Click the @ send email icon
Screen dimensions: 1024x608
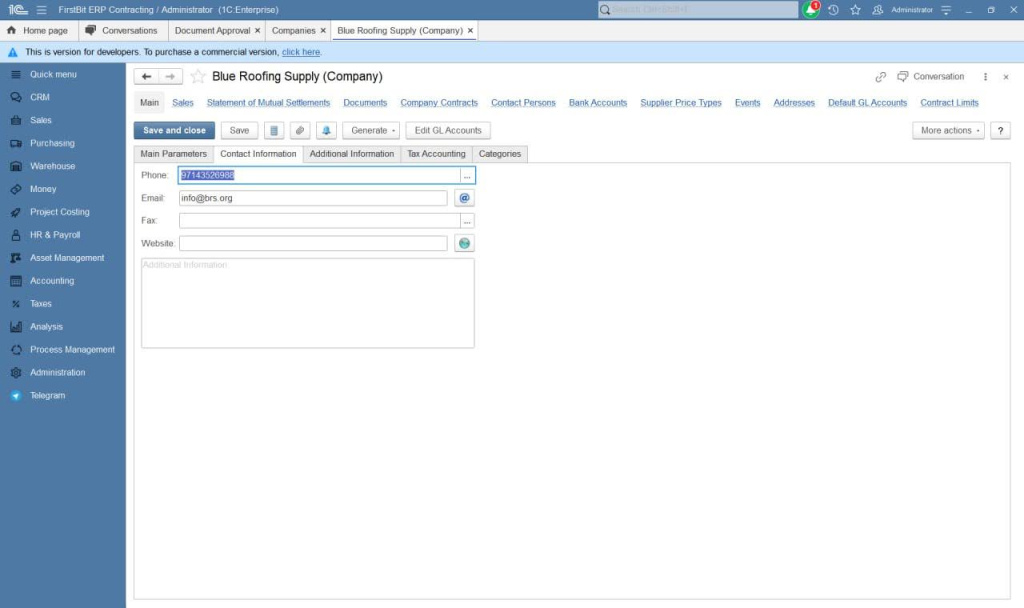[x=464, y=198]
